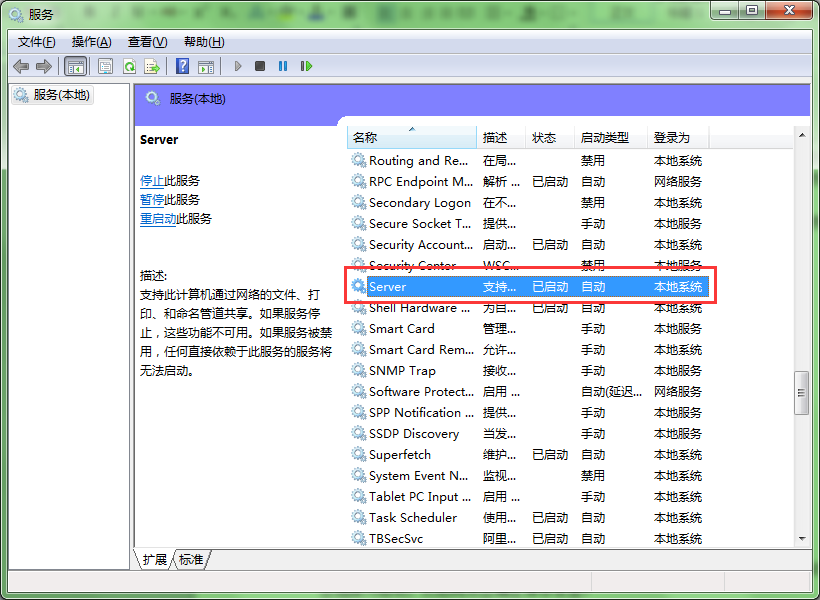Open the 操作(A) menu
The image size is (820, 600).
[x=92, y=42]
